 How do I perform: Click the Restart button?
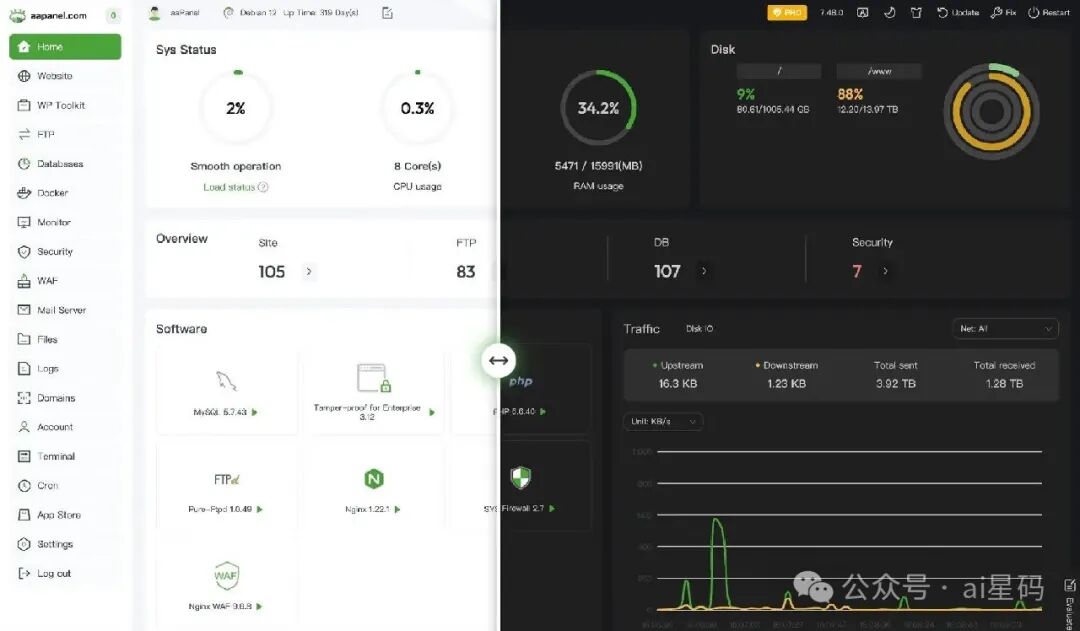pos(1049,12)
